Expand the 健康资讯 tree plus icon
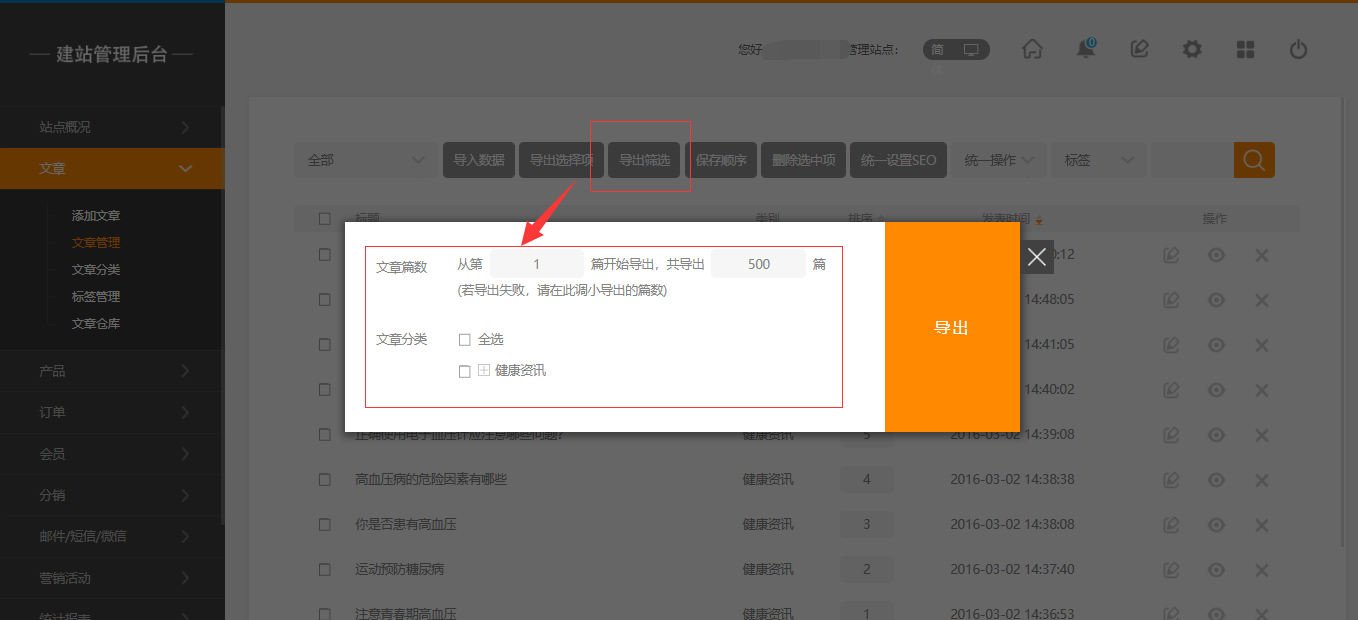Viewport: 1358px width, 620px height. (x=484, y=370)
